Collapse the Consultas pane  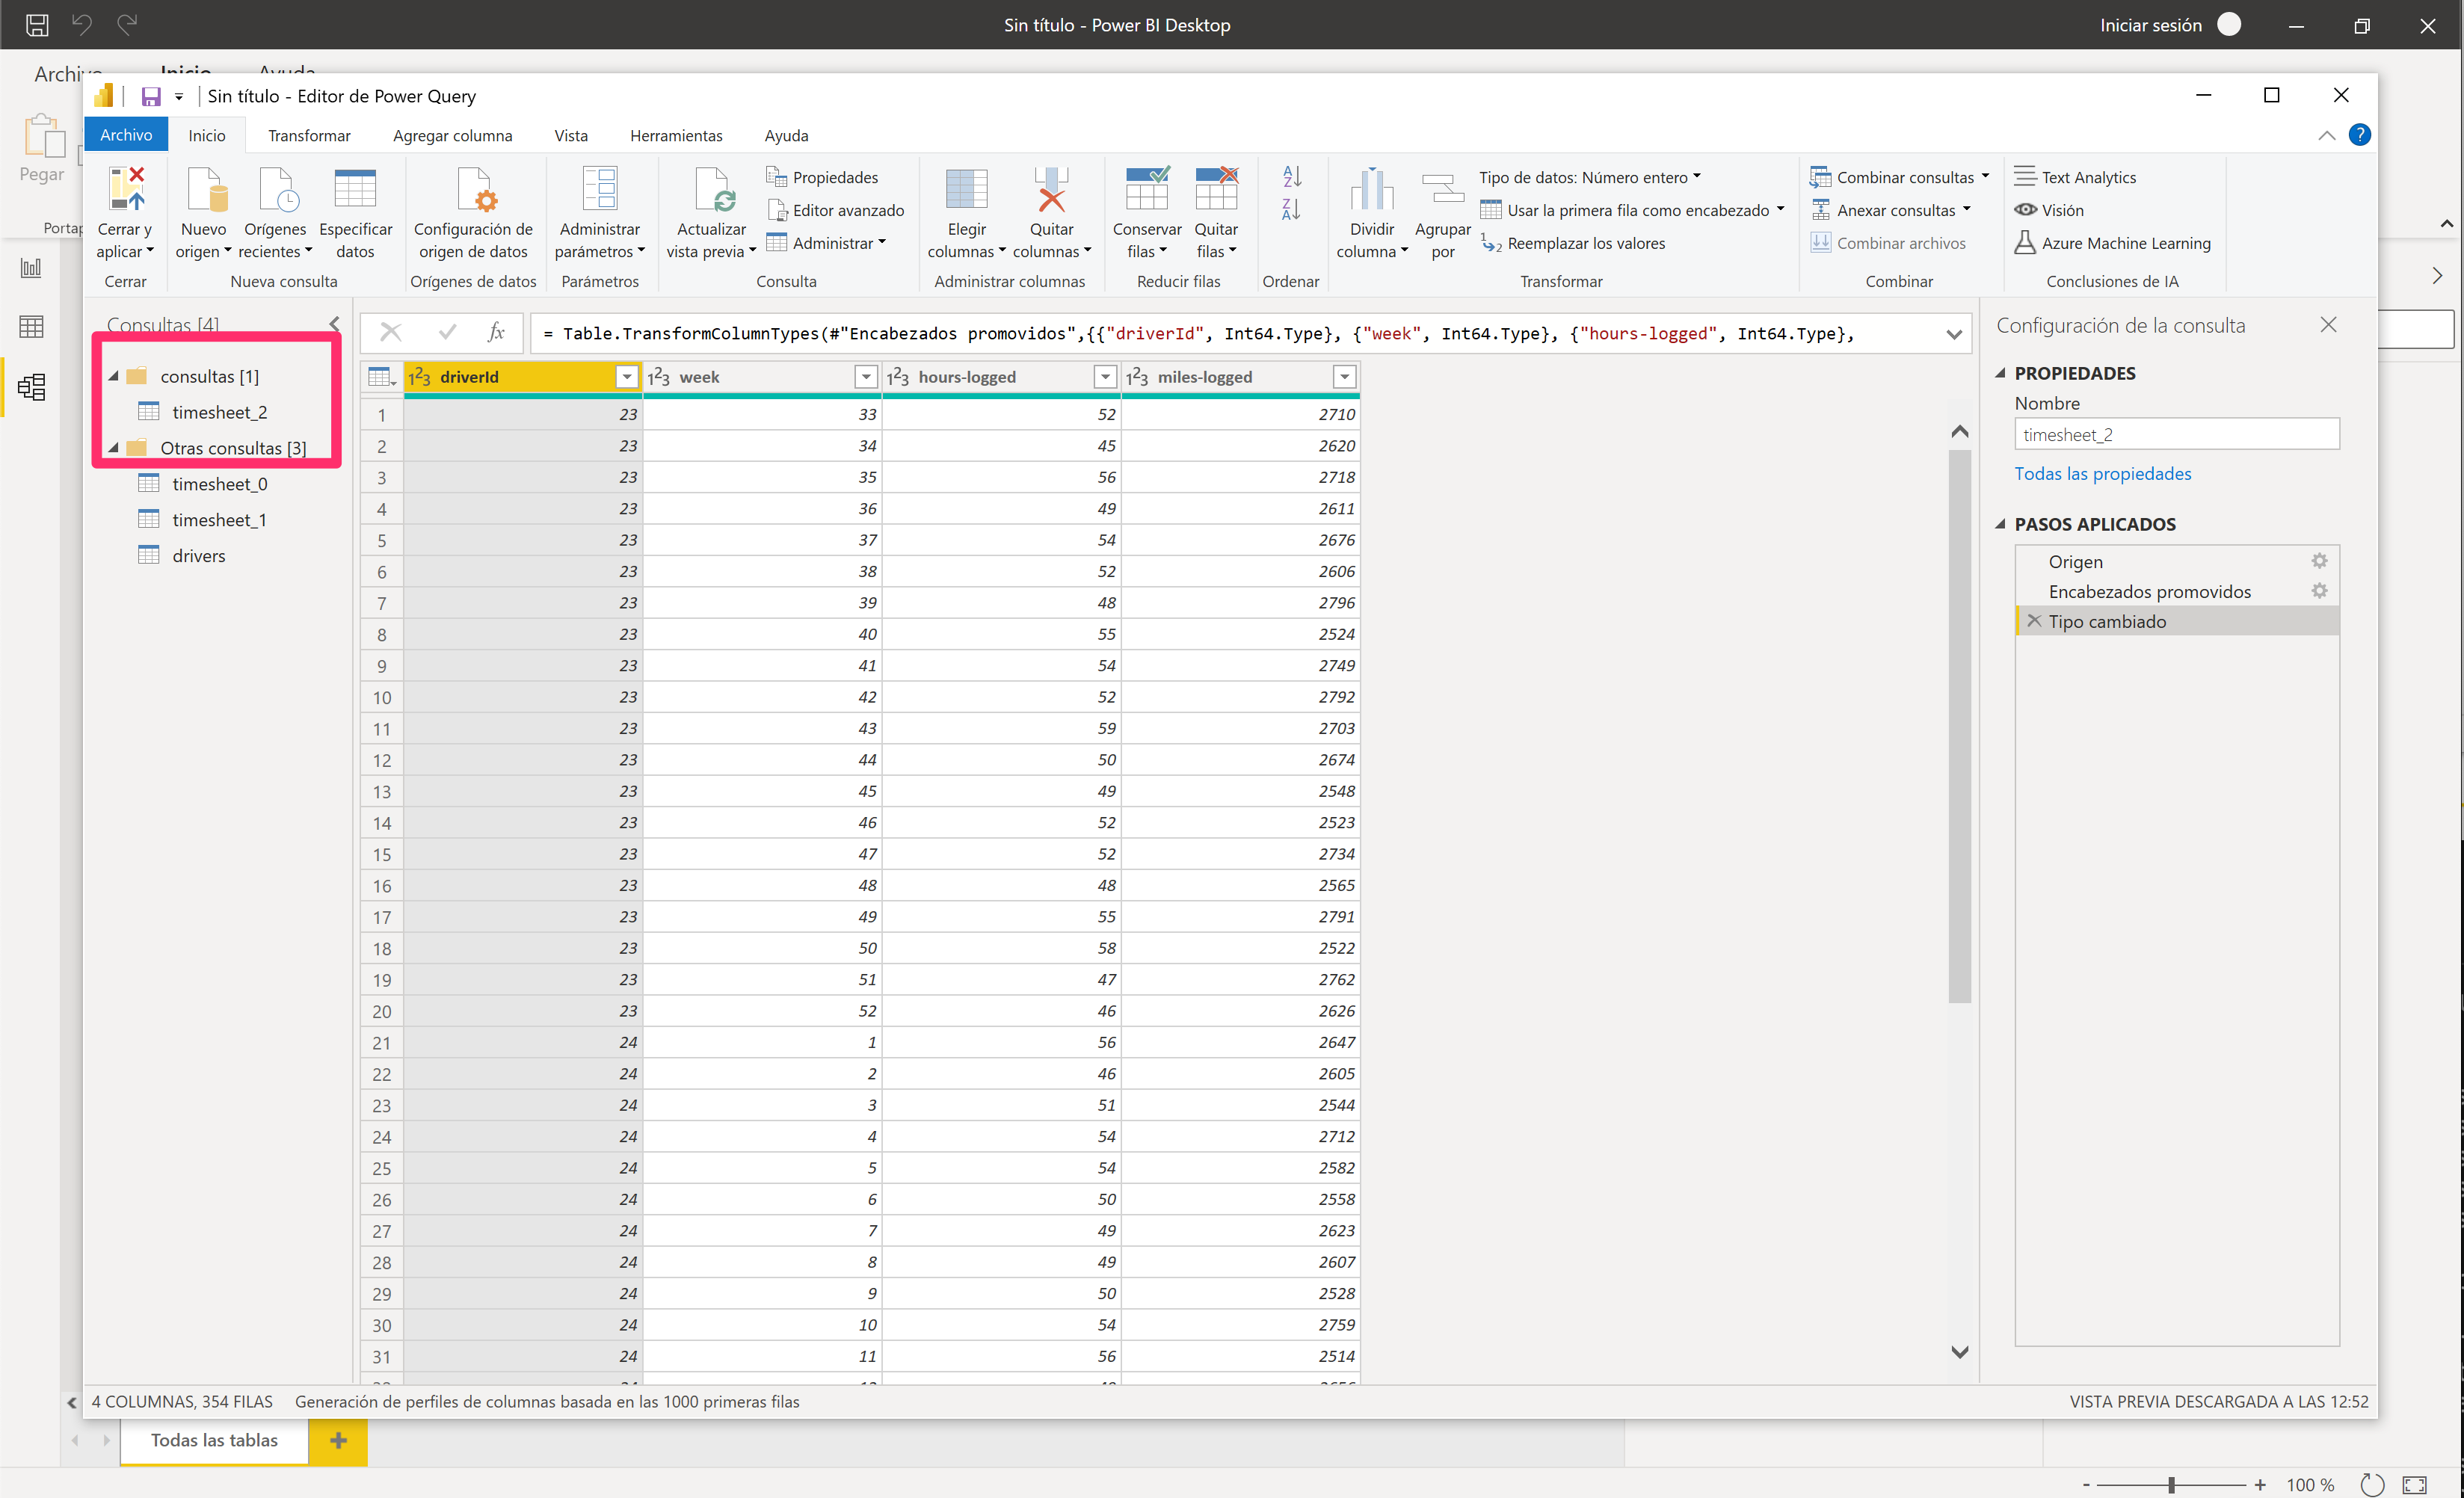pos(335,324)
